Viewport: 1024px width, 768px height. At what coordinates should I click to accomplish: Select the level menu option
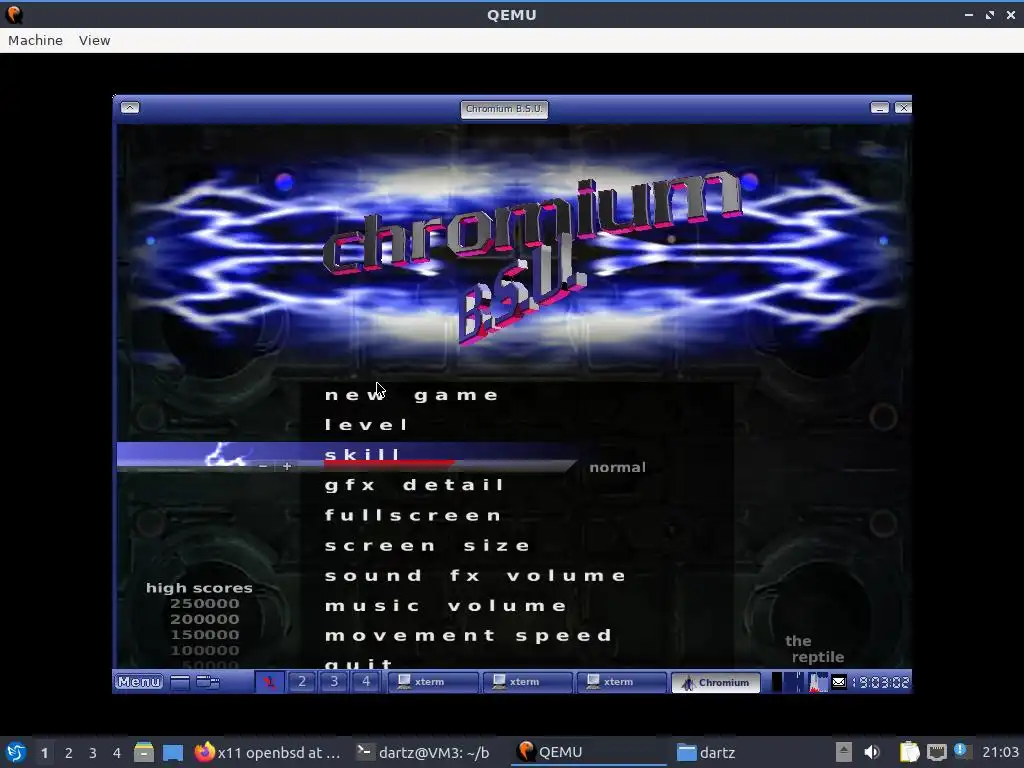pyautogui.click(x=366, y=425)
